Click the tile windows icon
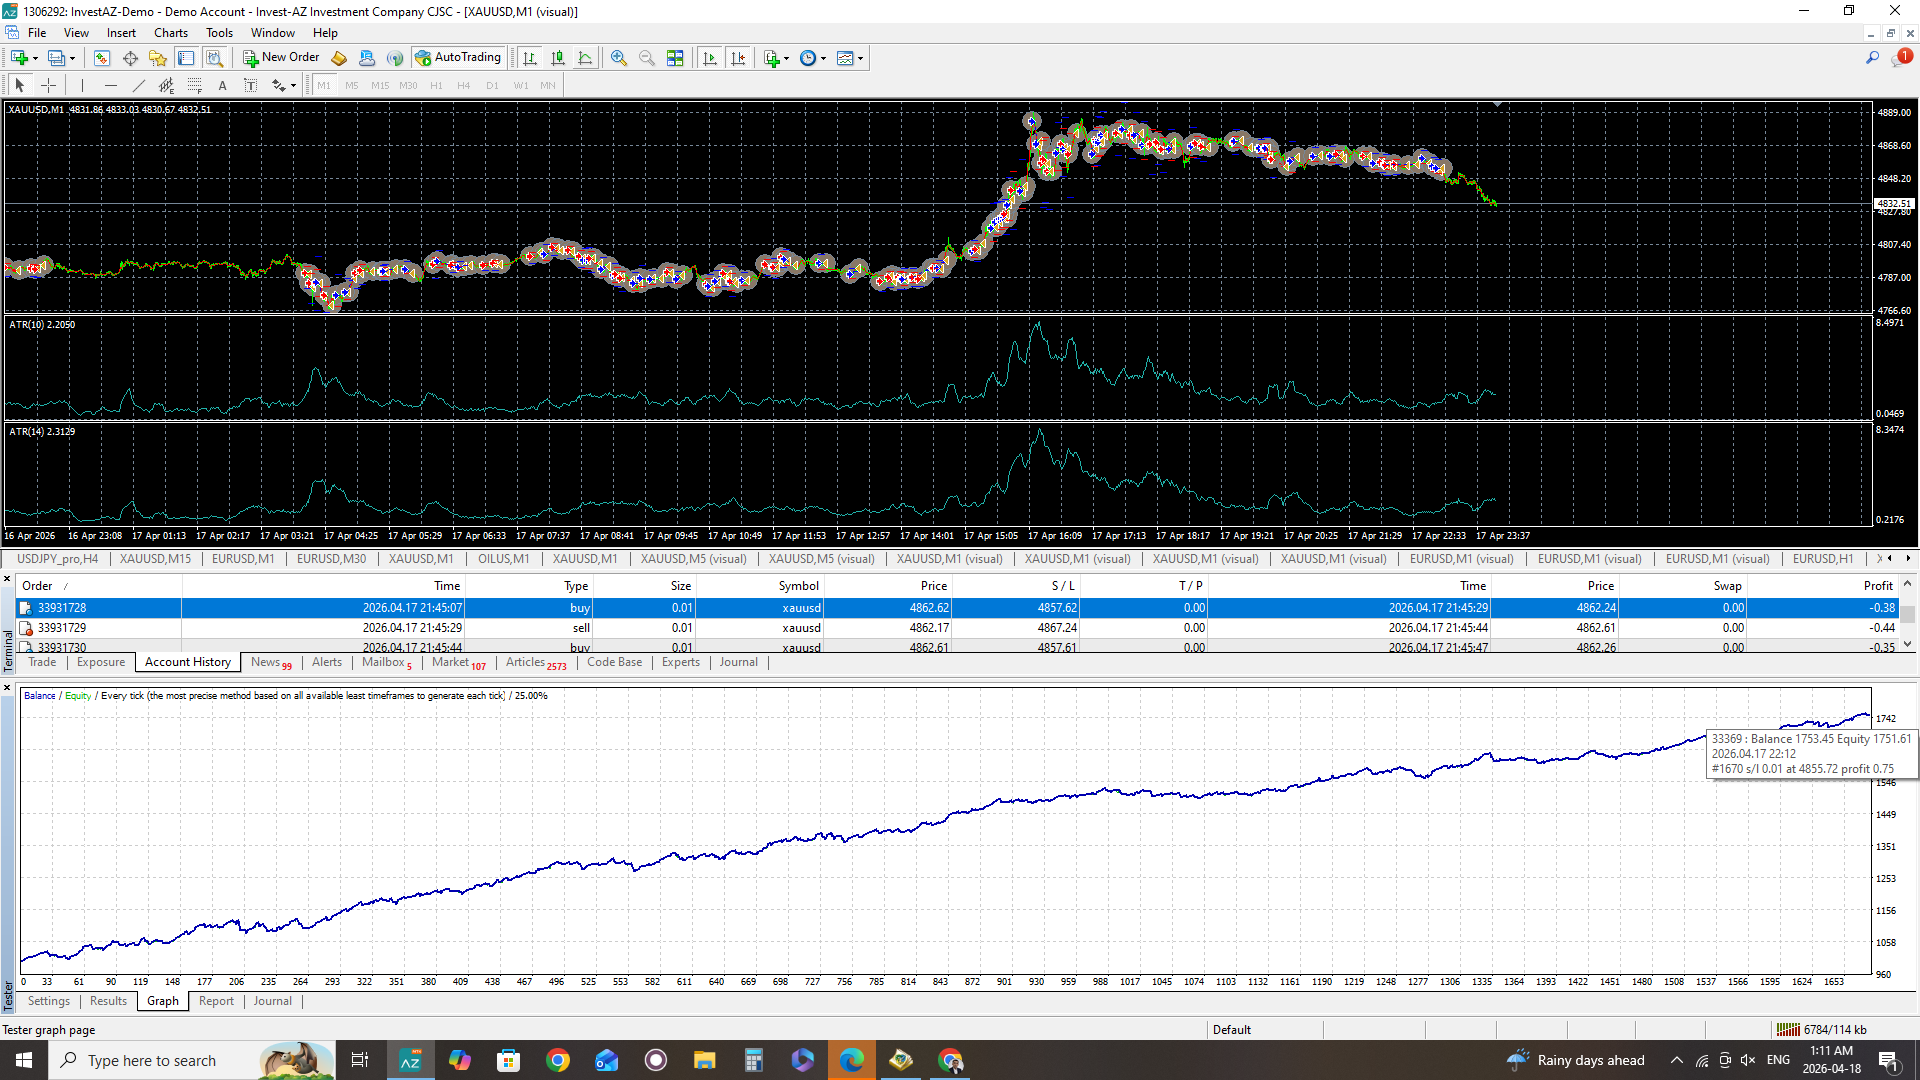This screenshot has height=1080, width=1920. (x=676, y=58)
